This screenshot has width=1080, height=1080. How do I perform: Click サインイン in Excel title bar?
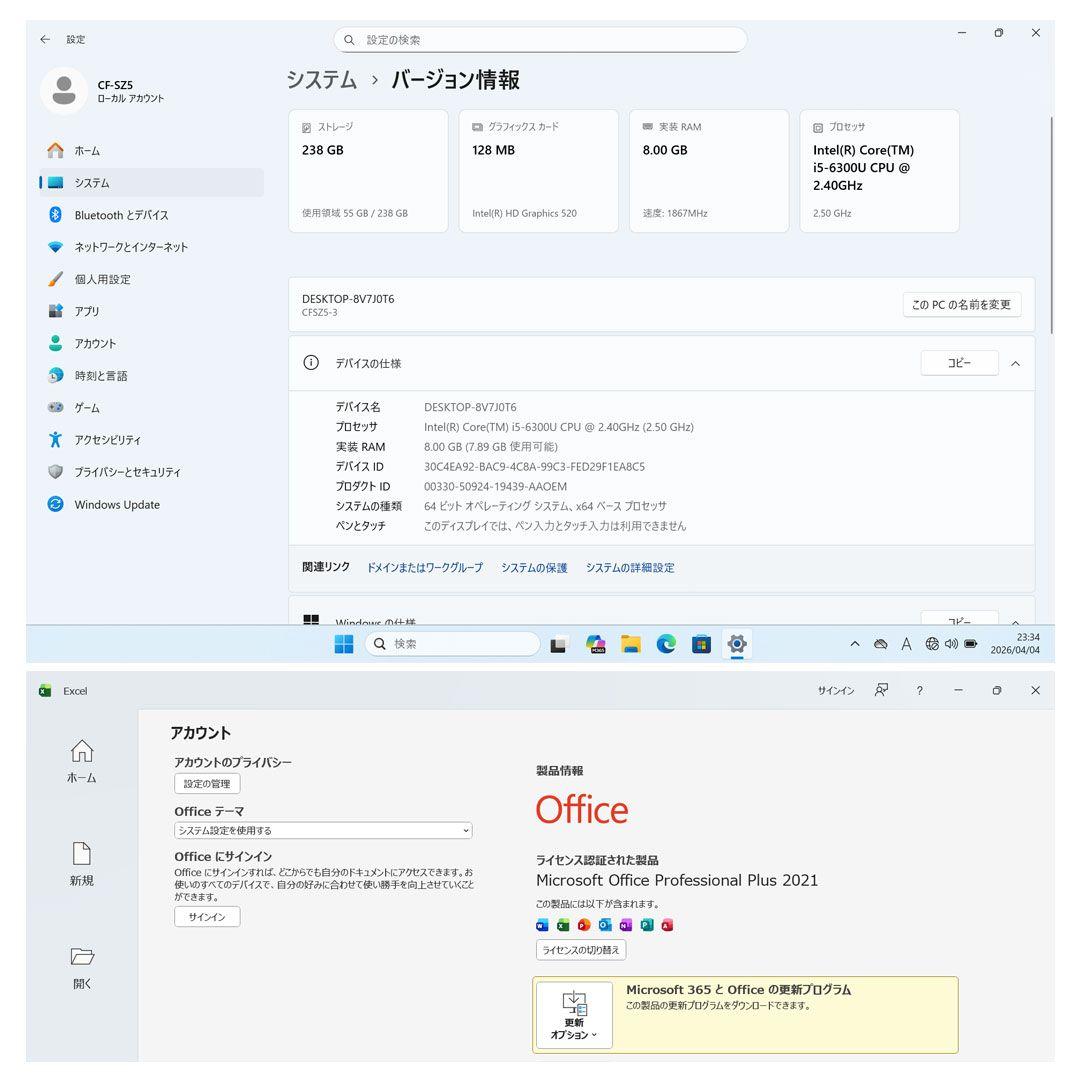coord(835,690)
